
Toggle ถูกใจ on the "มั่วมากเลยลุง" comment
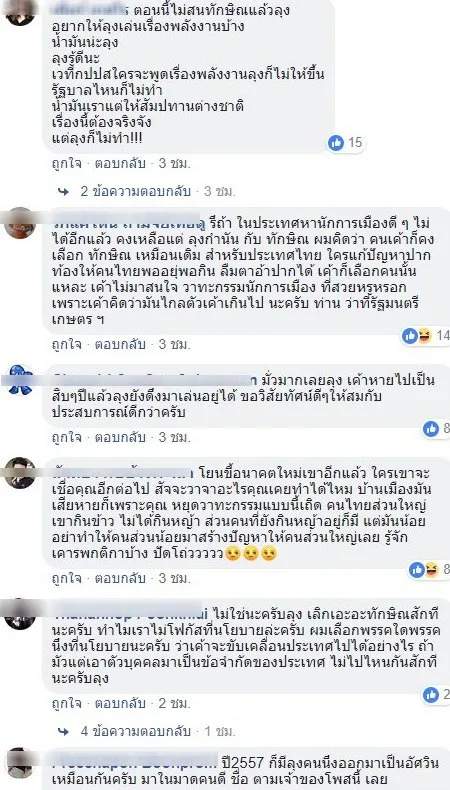point(67,437)
